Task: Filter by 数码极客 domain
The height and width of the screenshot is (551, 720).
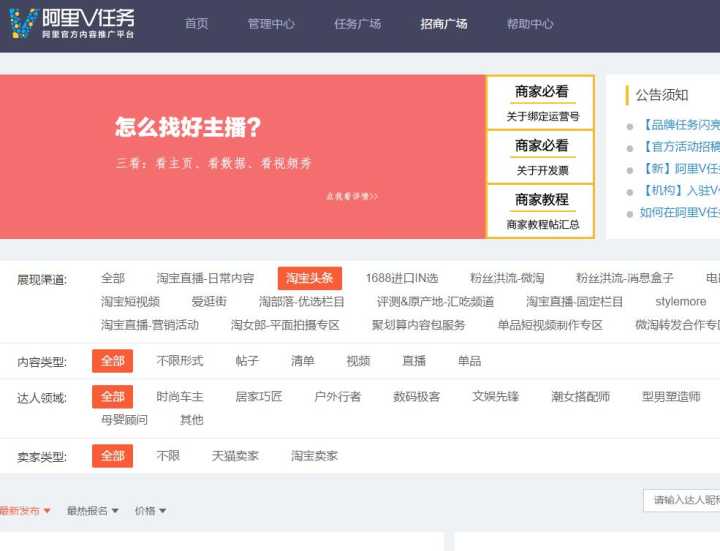Action: coord(416,397)
